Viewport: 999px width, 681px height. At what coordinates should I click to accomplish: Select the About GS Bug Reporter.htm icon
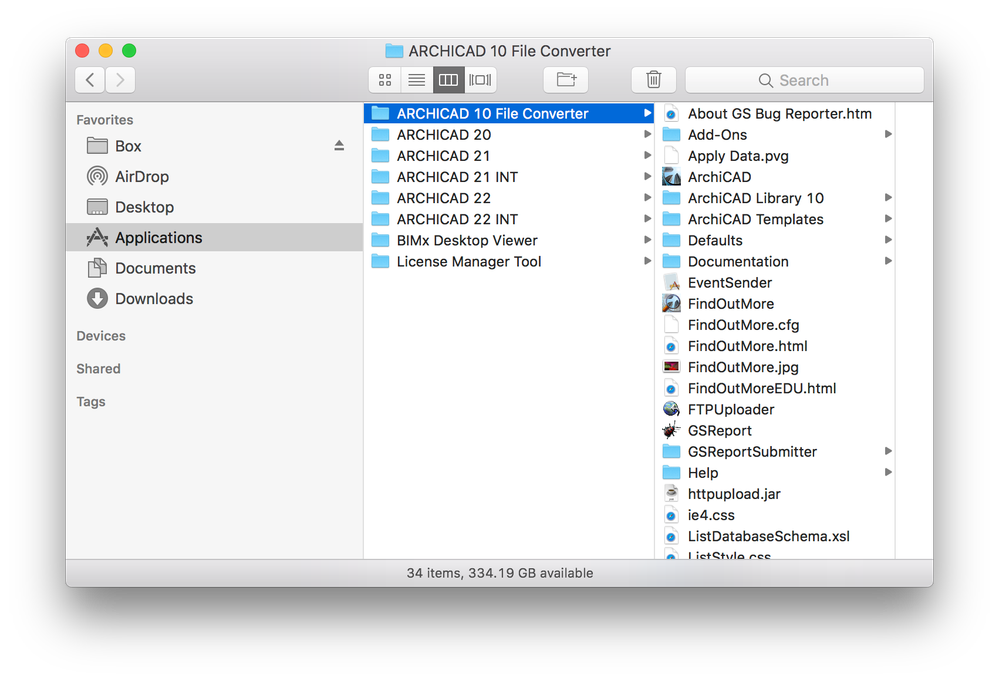tap(671, 113)
